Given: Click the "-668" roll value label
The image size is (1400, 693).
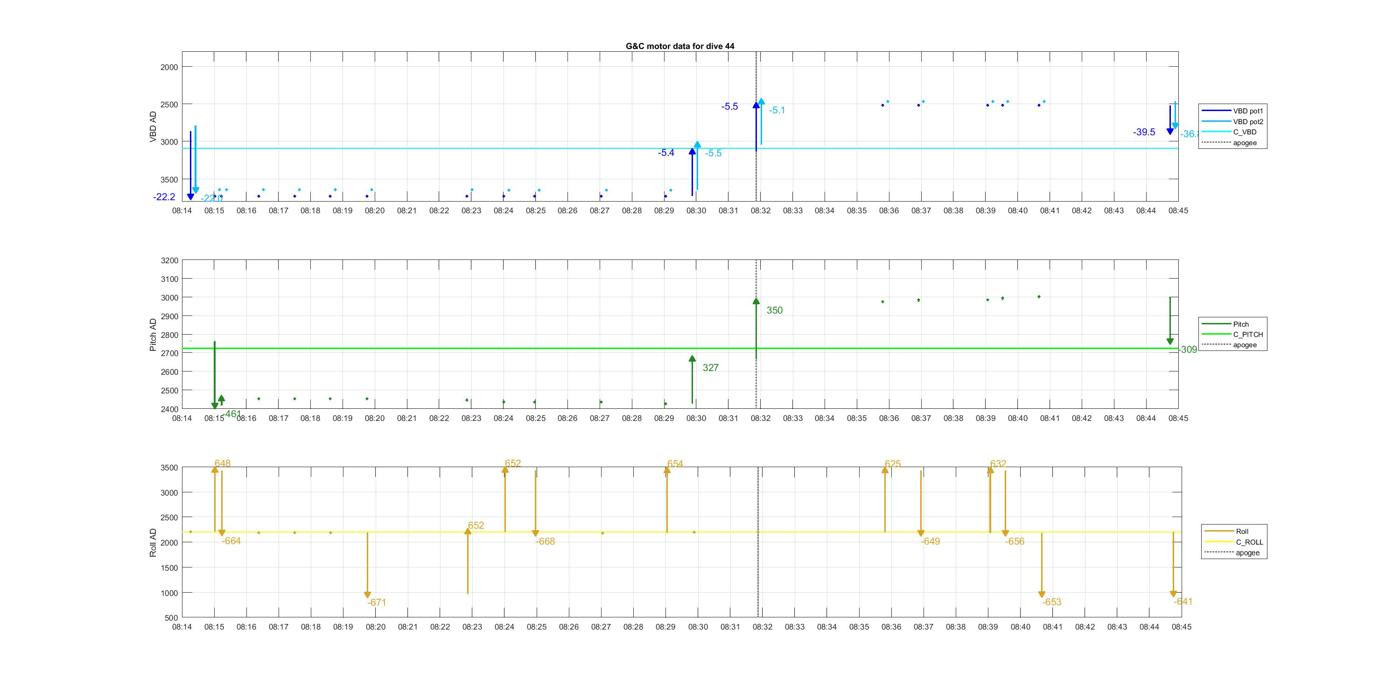Looking at the screenshot, I should pyautogui.click(x=545, y=541).
